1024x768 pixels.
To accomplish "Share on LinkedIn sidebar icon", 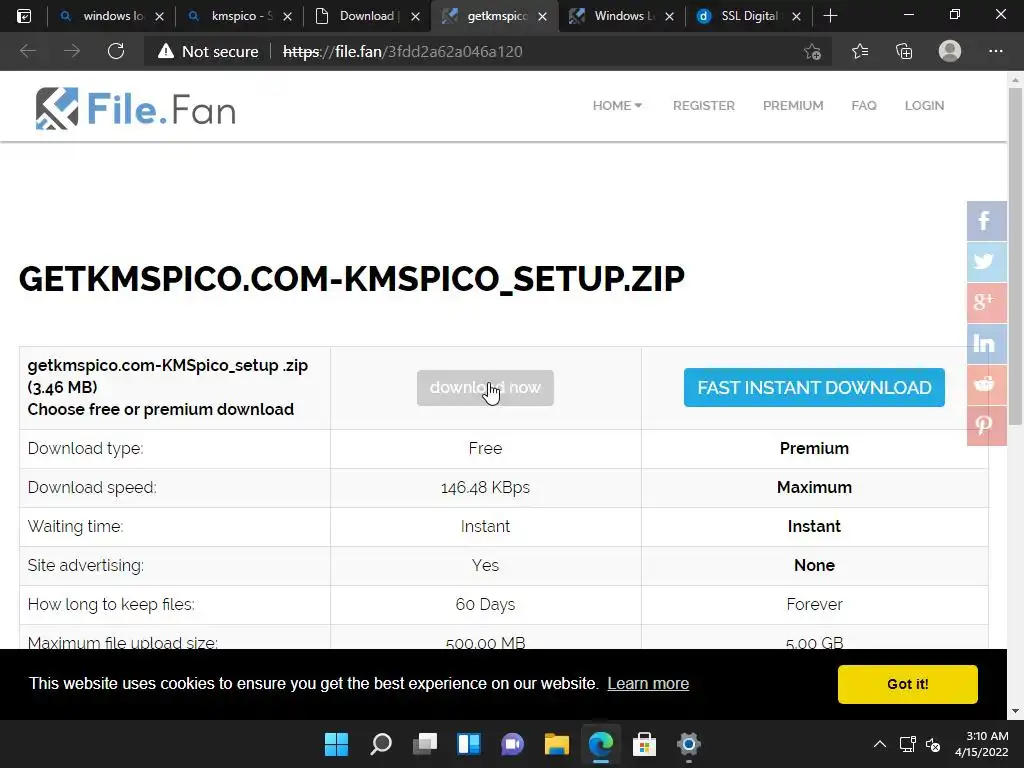I will 986,344.
